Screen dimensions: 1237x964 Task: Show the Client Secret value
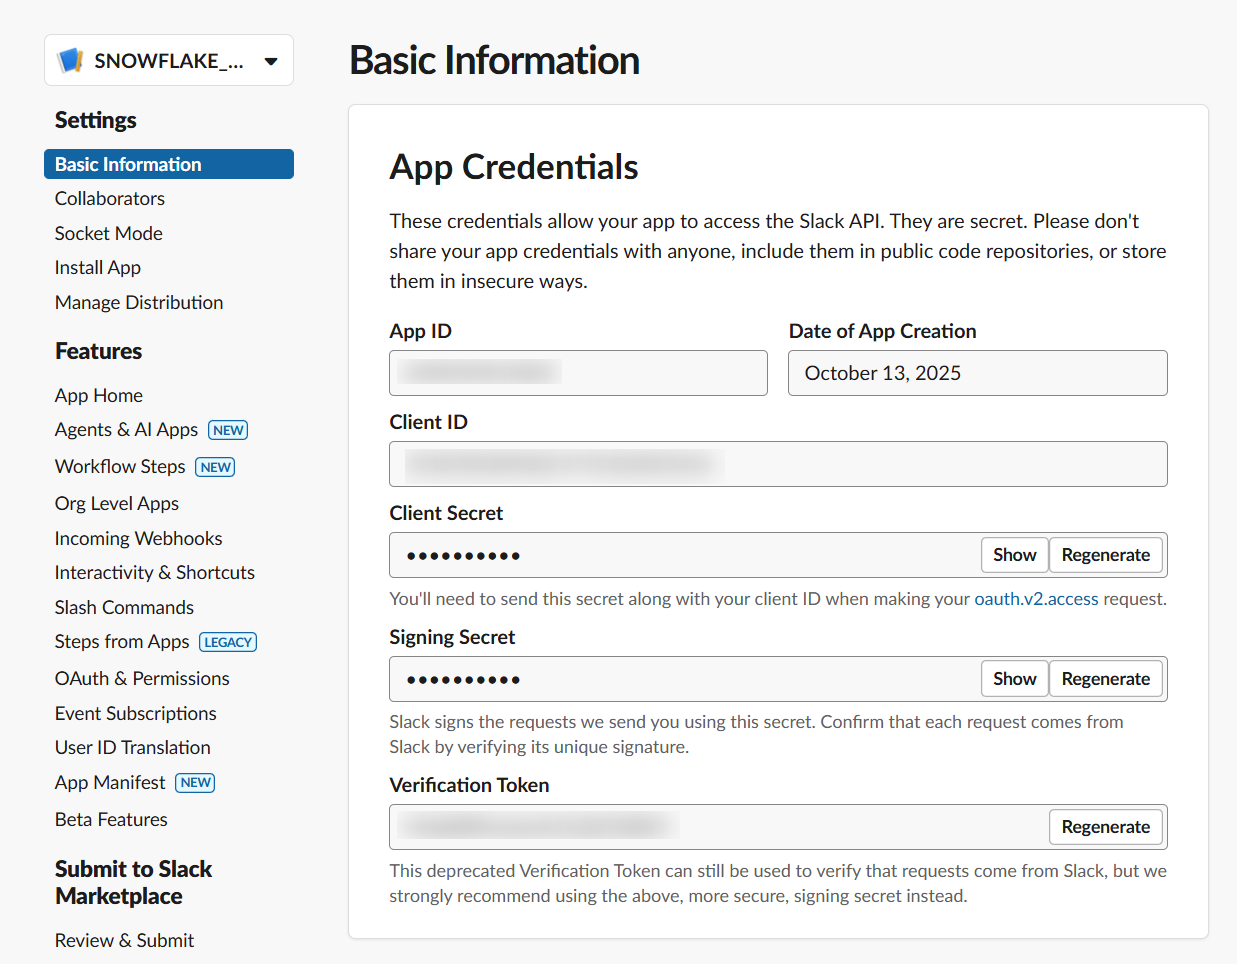click(1014, 555)
